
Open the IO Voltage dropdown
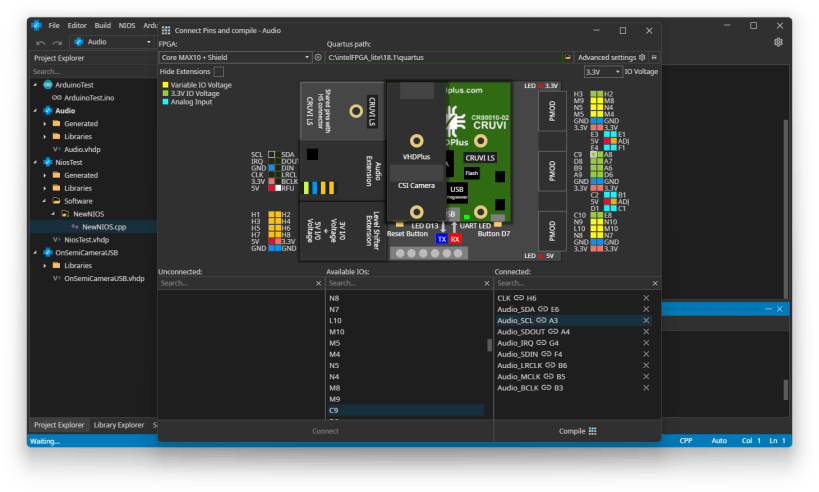(603, 72)
